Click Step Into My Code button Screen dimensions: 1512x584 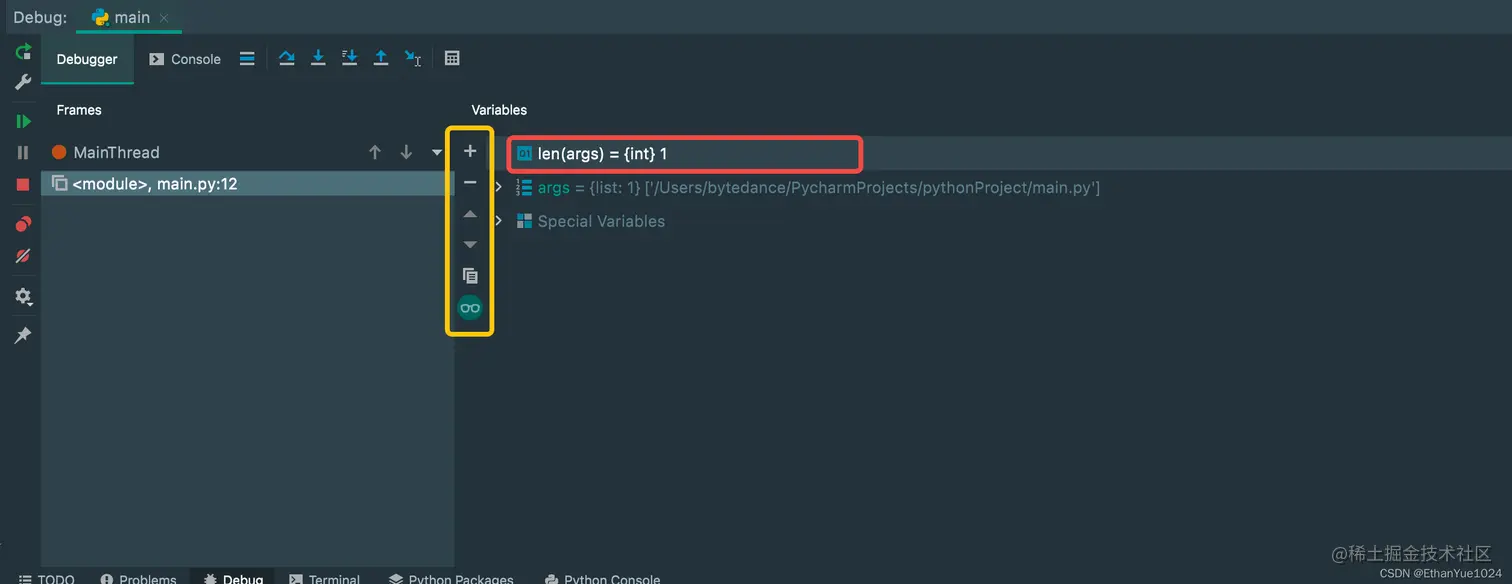coord(349,58)
